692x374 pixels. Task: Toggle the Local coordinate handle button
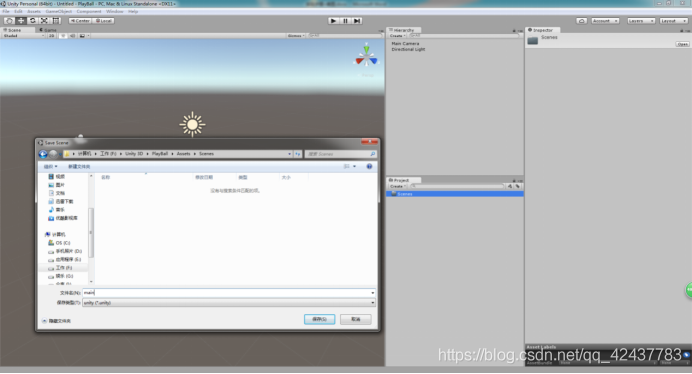pyautogui.click(x=104, y=21)
